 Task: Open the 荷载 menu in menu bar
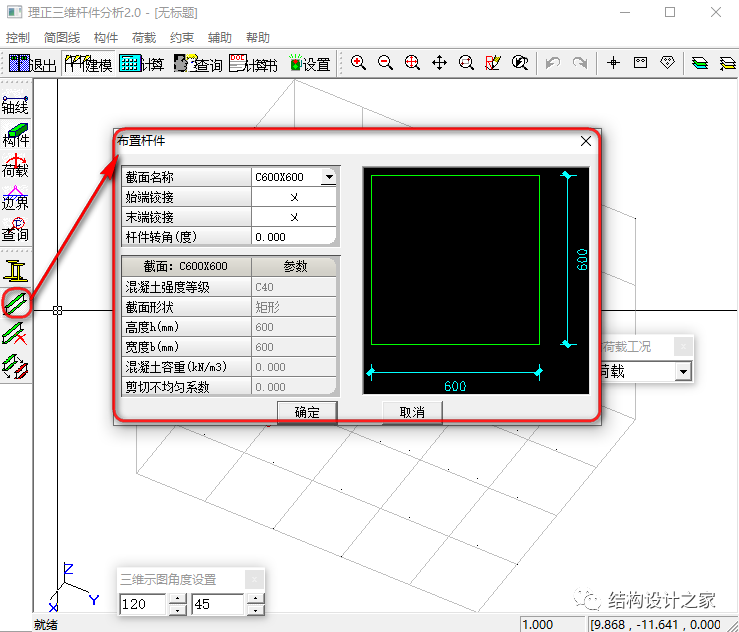coord(144,38)
